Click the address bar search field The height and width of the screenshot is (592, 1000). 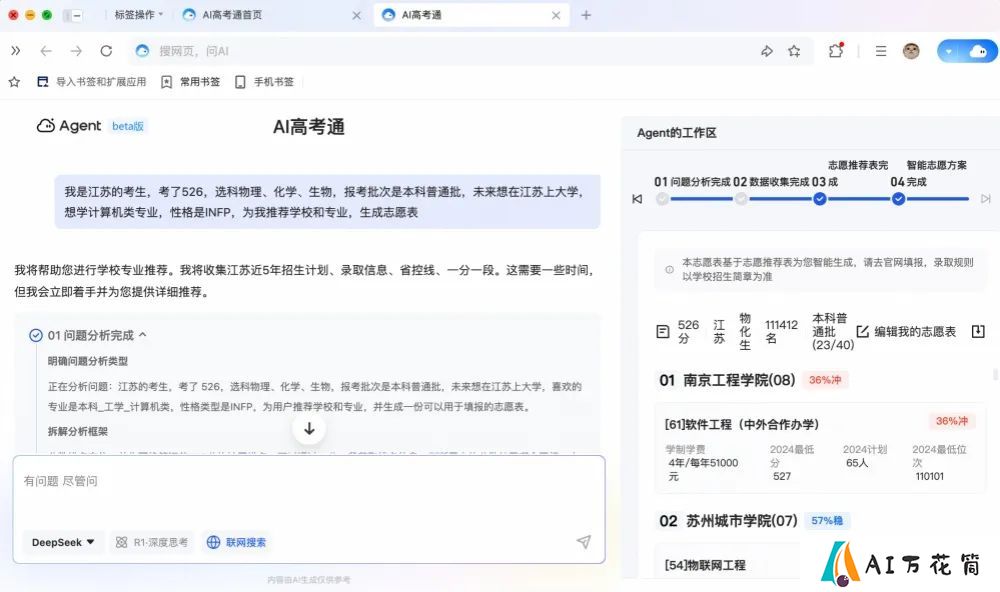446,51
